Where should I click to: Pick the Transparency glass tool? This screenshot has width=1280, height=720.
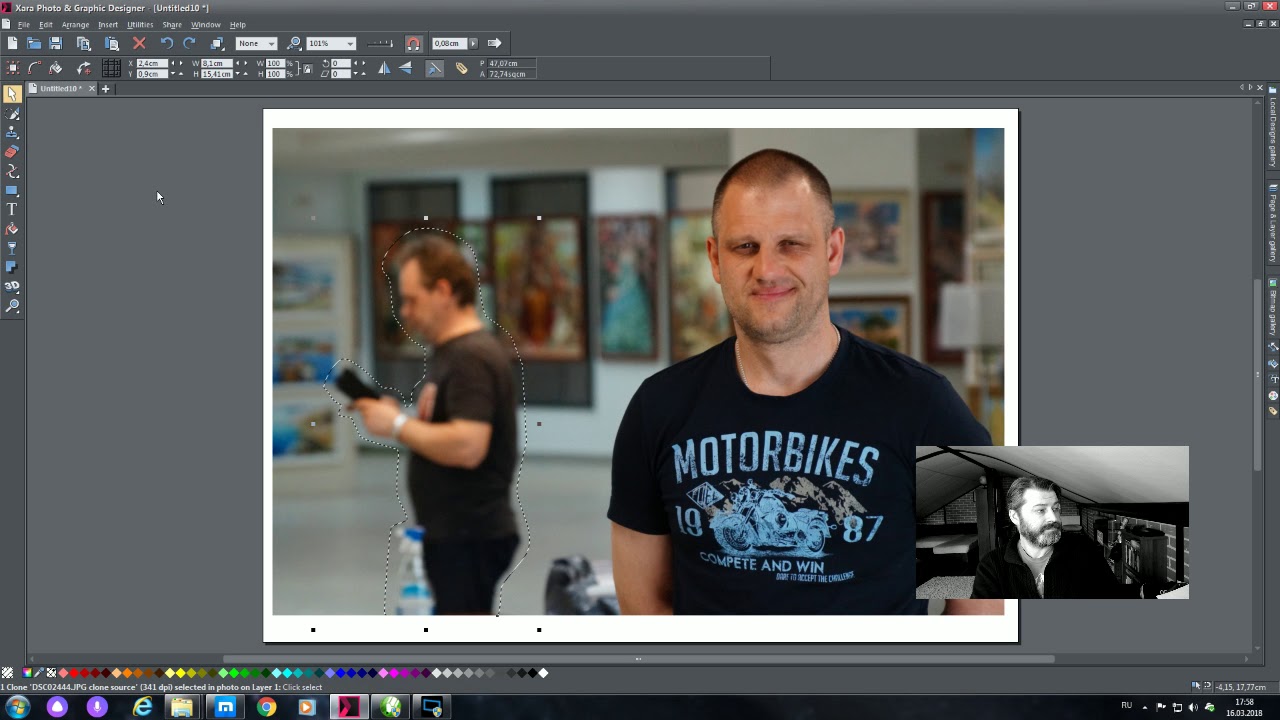click(x=12, y=248)
